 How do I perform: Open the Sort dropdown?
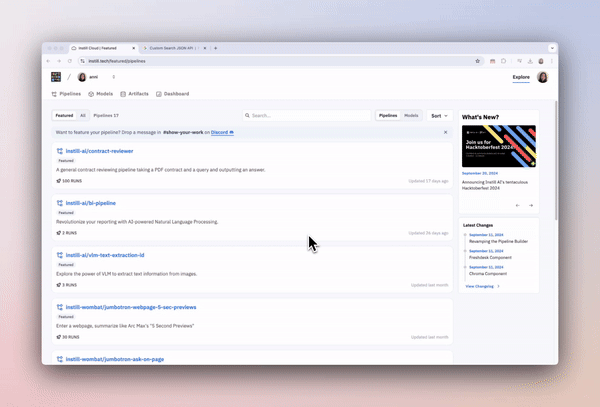pos(439,116)
